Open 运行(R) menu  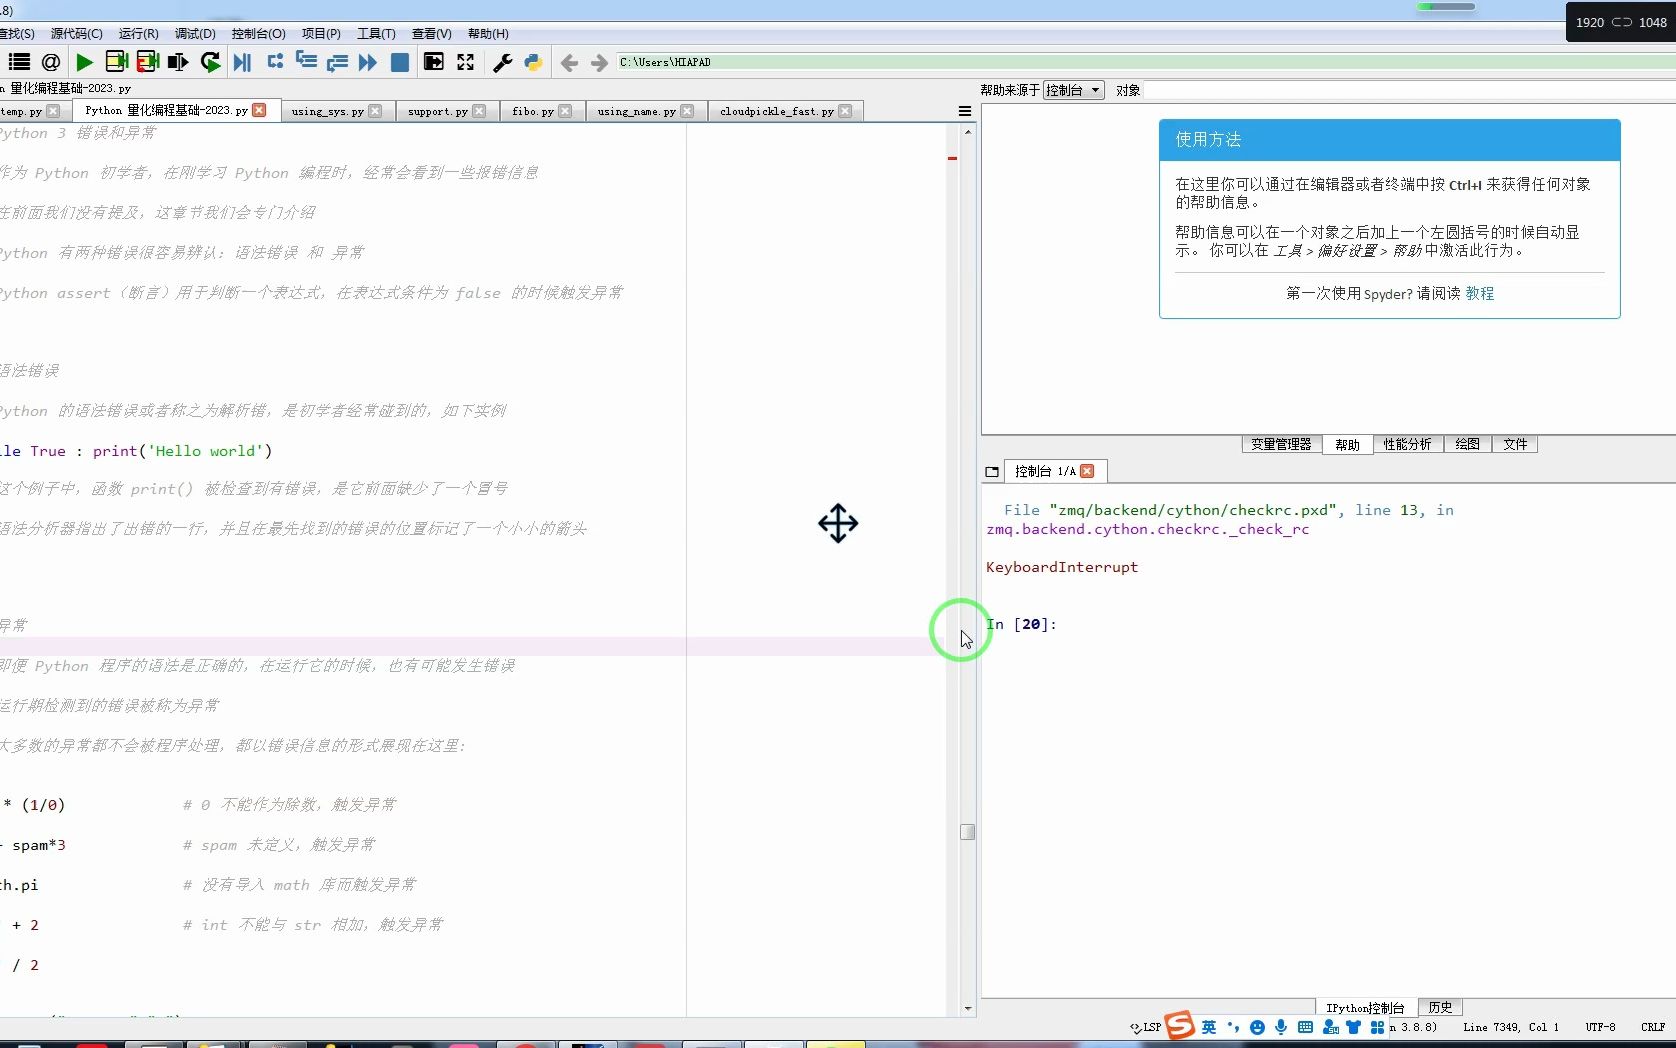pyautogui.click(x=138, y=33)
